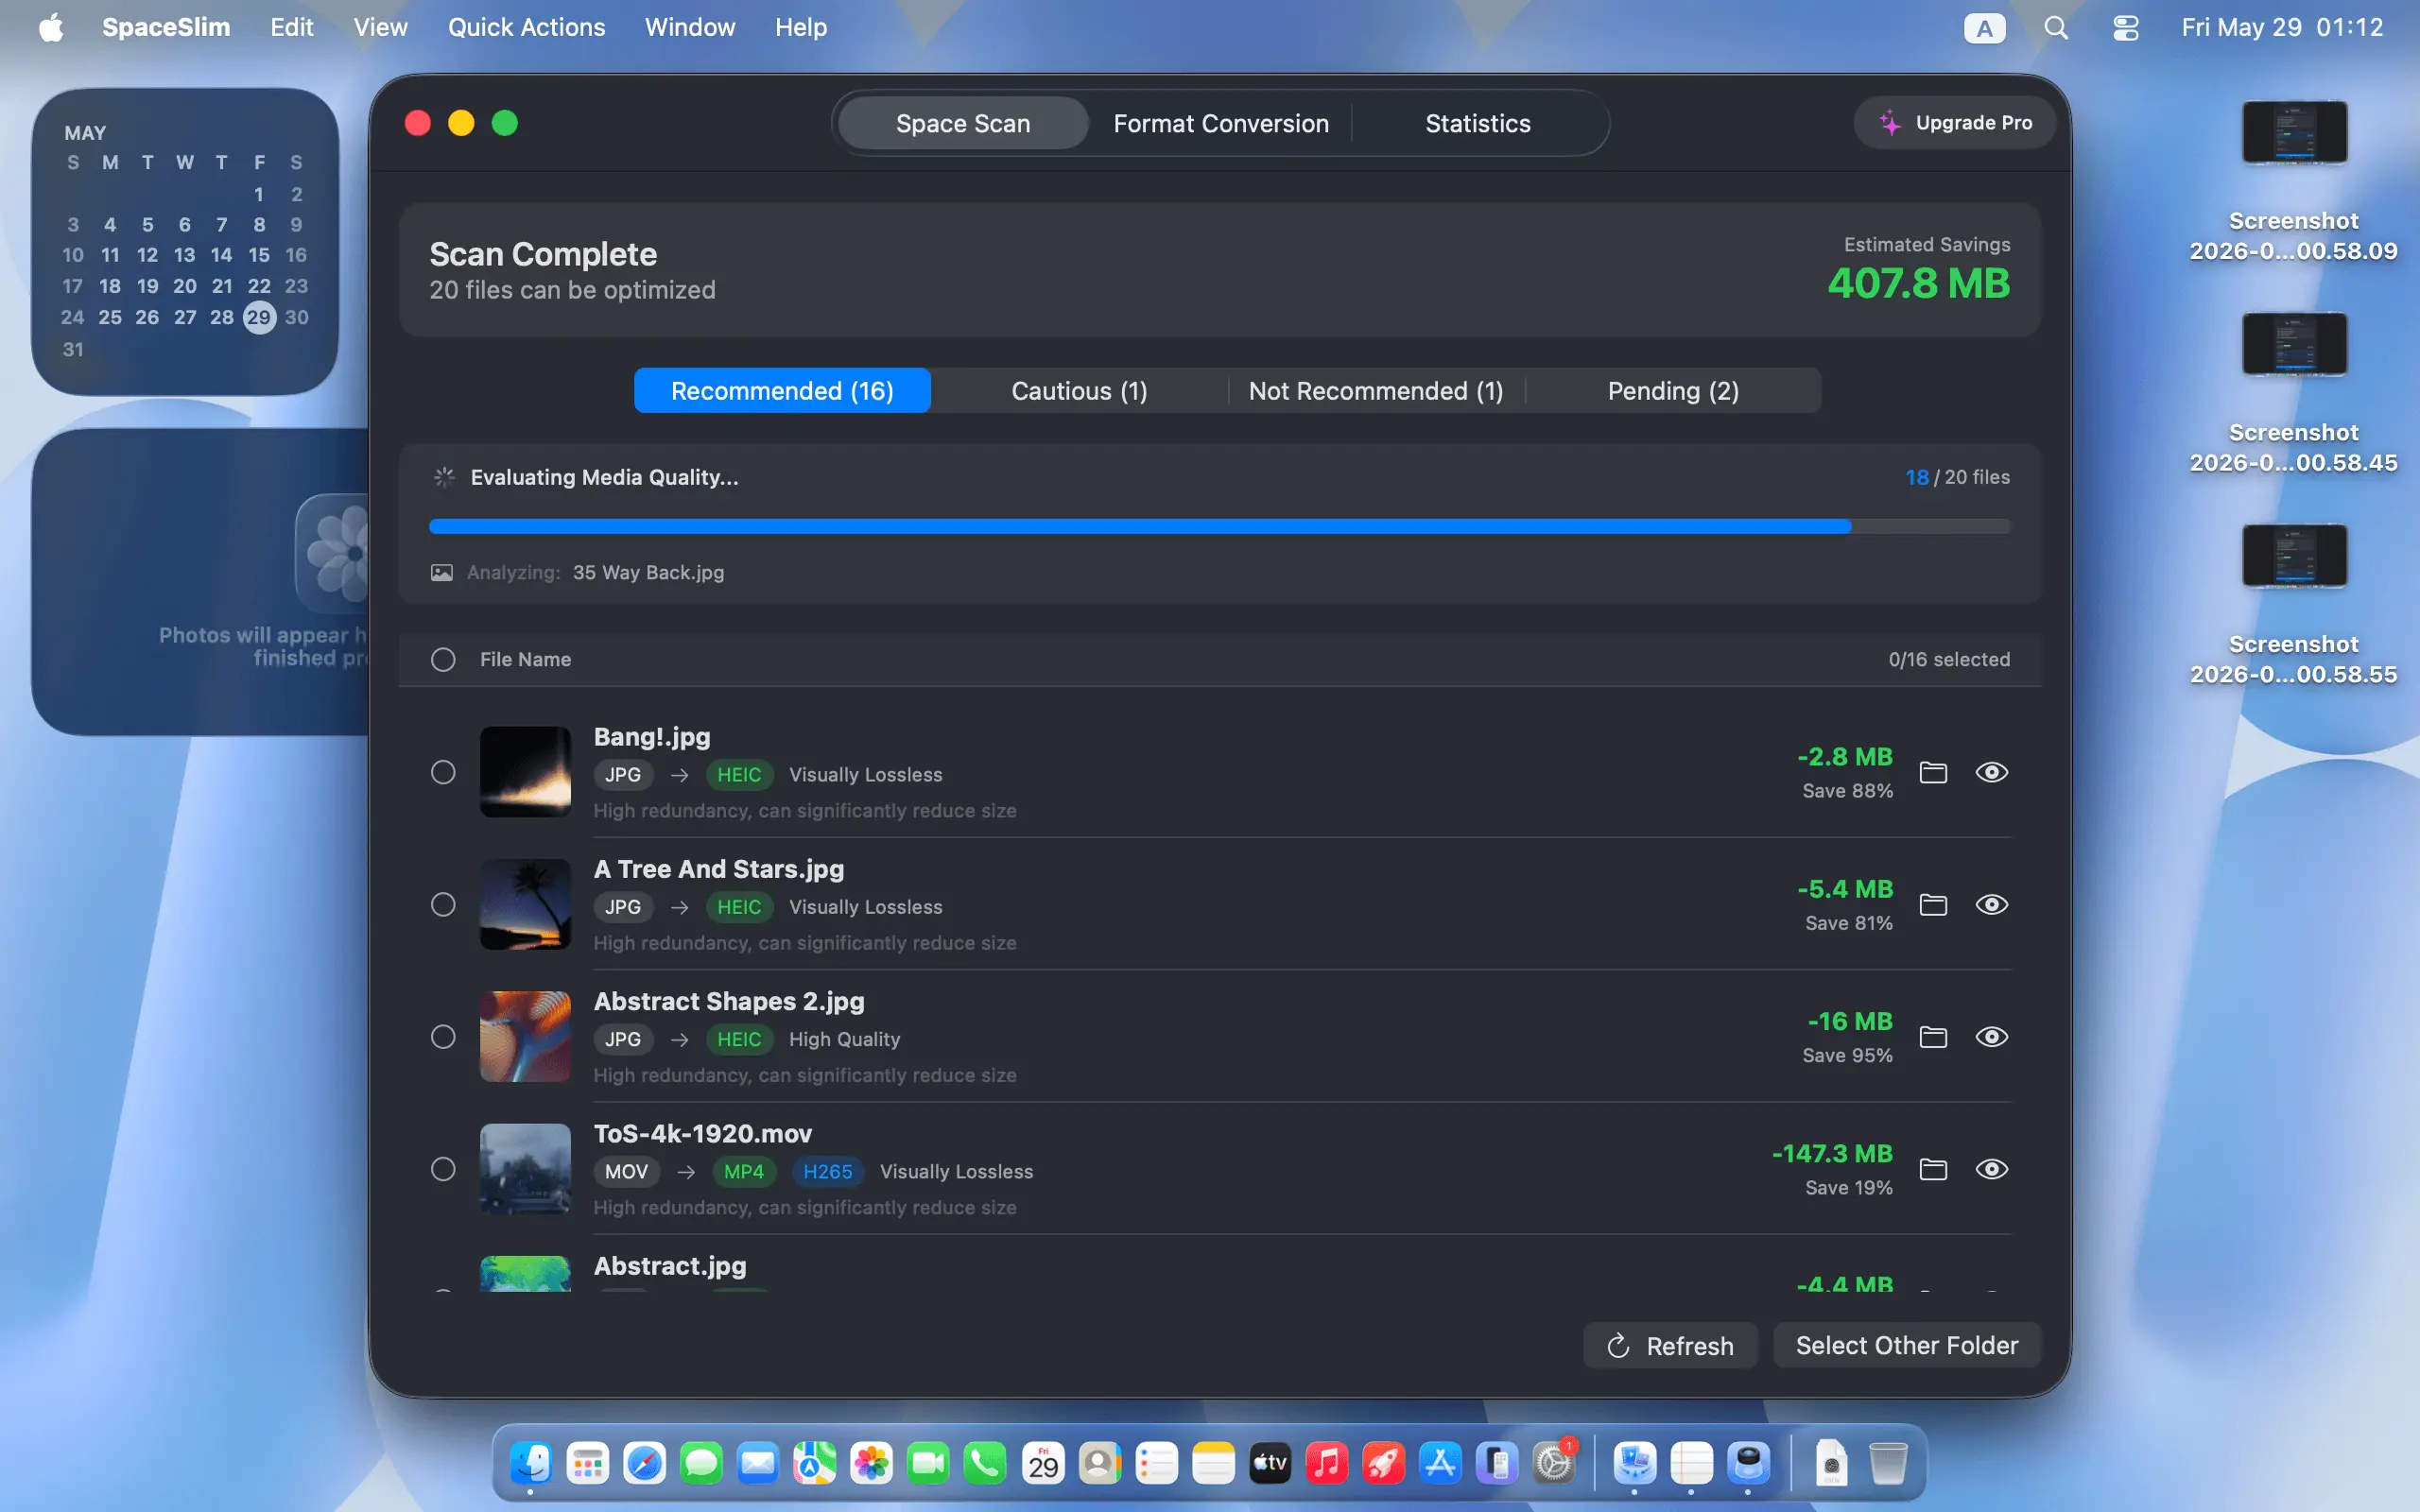
Task: Open the Apple menu
Action: (51, 27)
